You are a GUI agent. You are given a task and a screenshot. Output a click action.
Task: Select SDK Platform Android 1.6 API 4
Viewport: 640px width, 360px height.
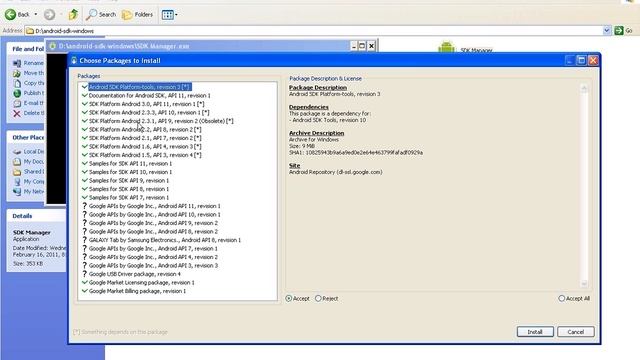(x=145, y=147)
